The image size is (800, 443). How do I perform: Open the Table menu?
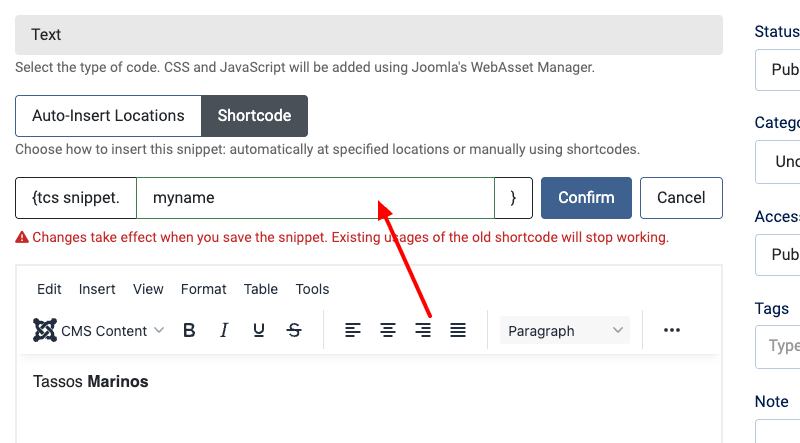(x=261, y=289)
